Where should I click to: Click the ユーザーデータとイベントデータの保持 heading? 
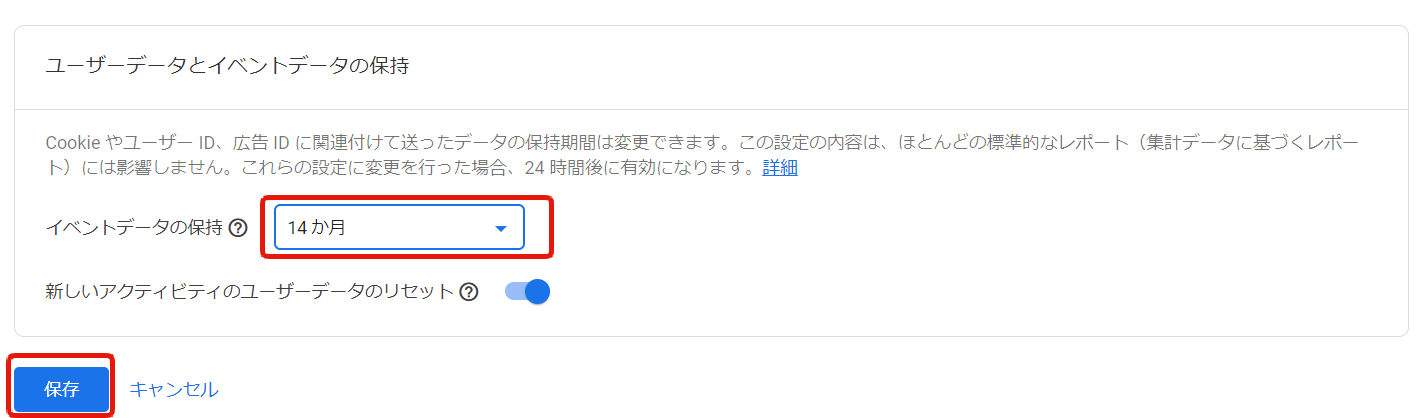click(x=228, y=66)
